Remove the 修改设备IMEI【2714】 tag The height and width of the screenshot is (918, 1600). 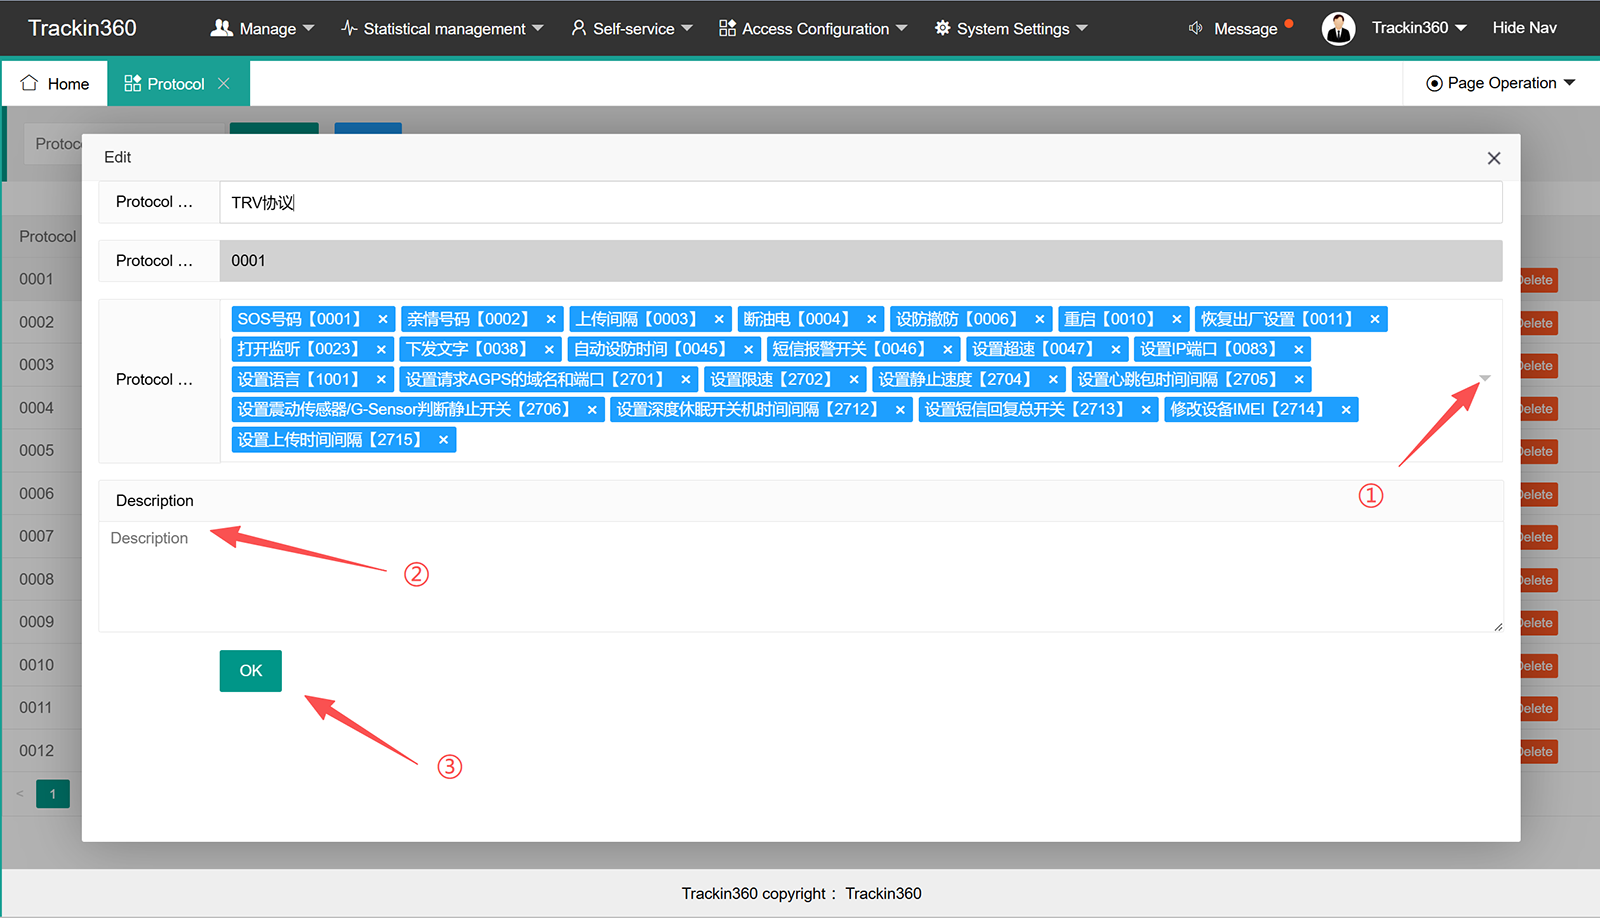tap(1346, 410)
